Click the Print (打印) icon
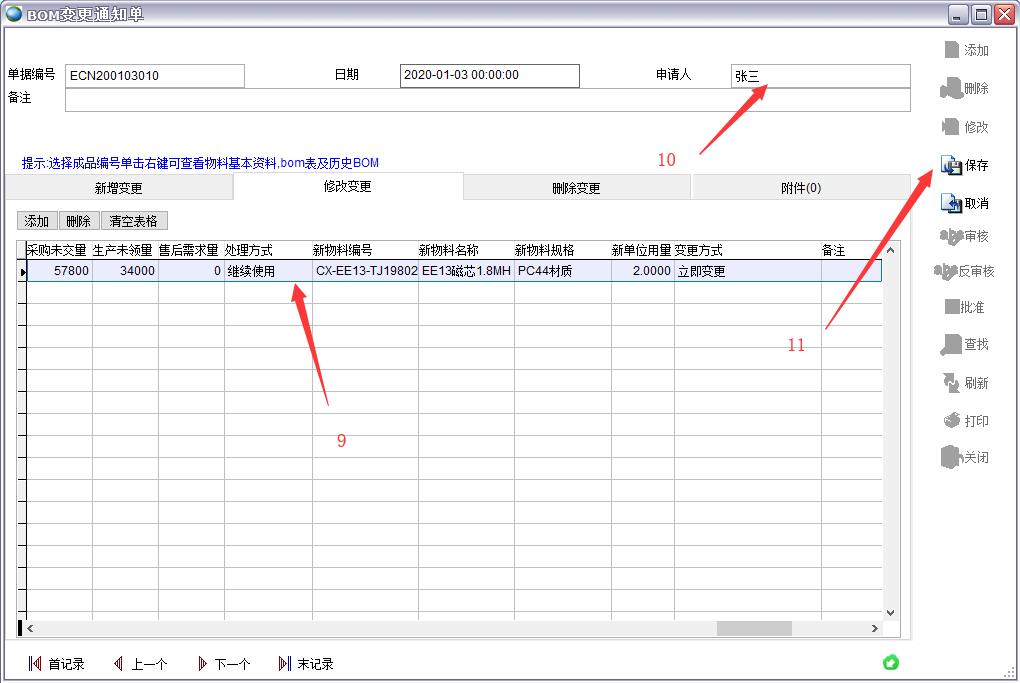This screenshot has width=1020, height=683. click(x=951, y=421)
